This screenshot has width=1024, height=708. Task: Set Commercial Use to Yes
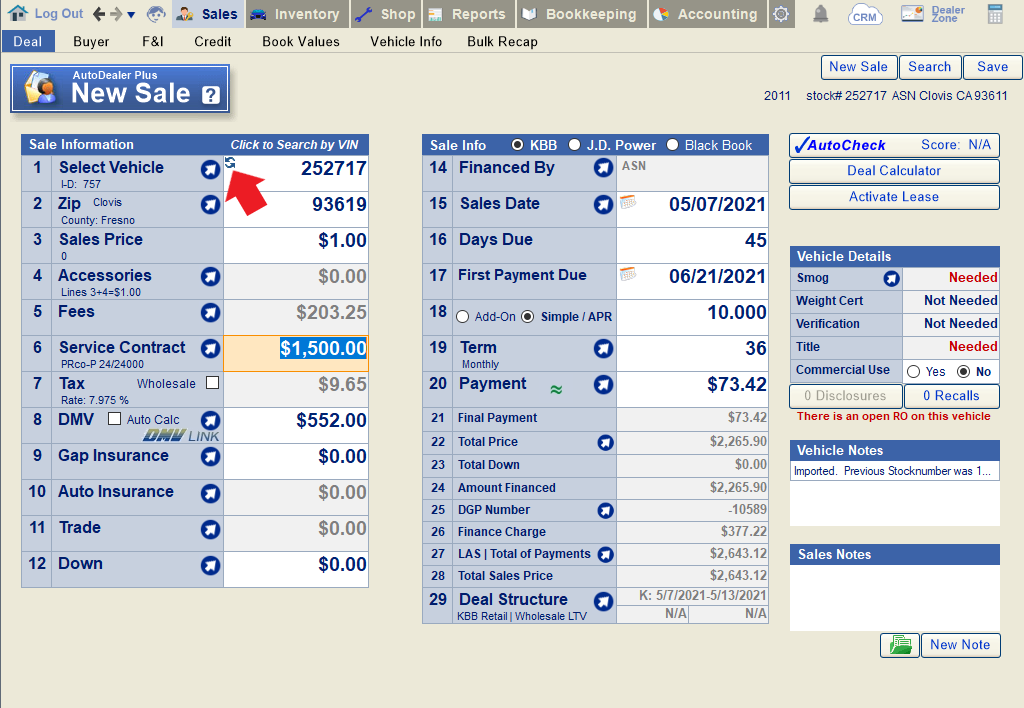coord(914,372)
